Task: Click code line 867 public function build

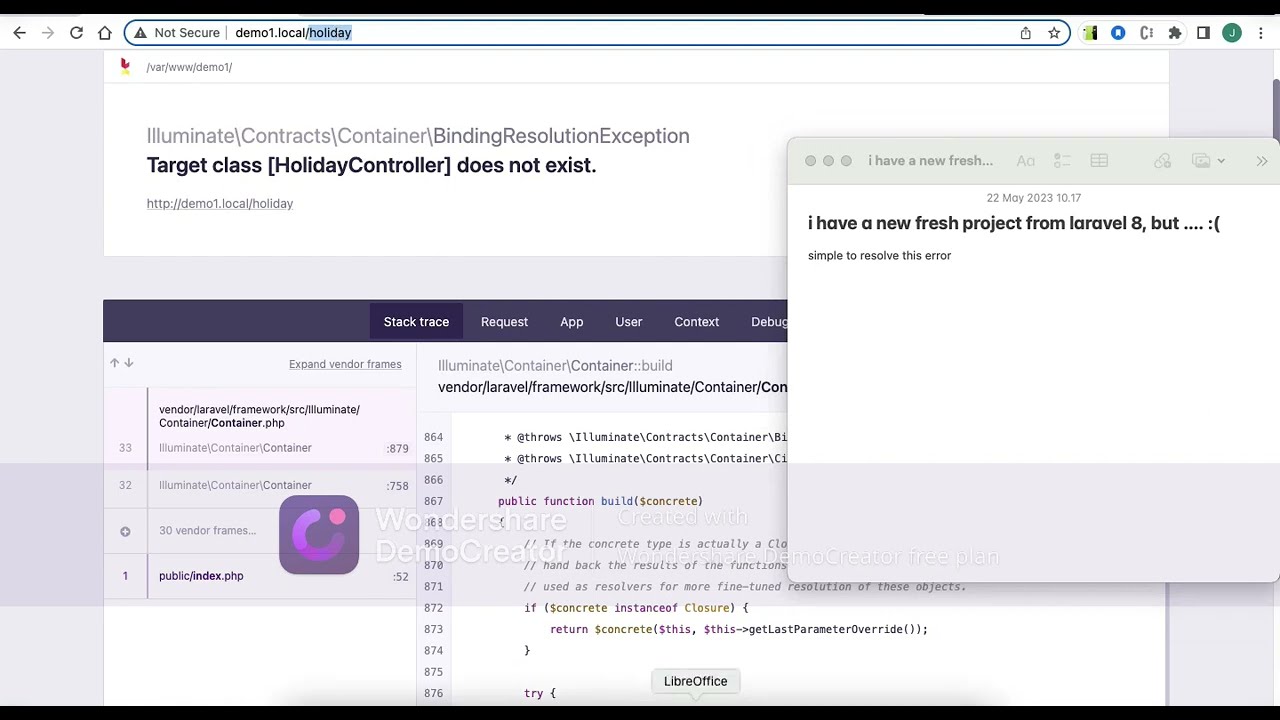Action: click(x=600, y=501)
